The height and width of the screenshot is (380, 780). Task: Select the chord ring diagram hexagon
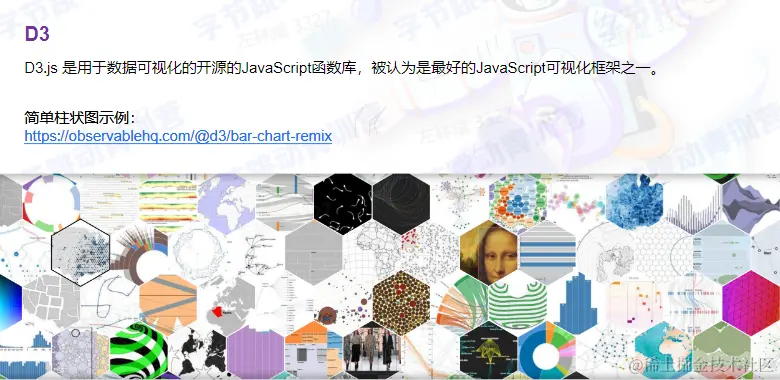click(51, 203)
